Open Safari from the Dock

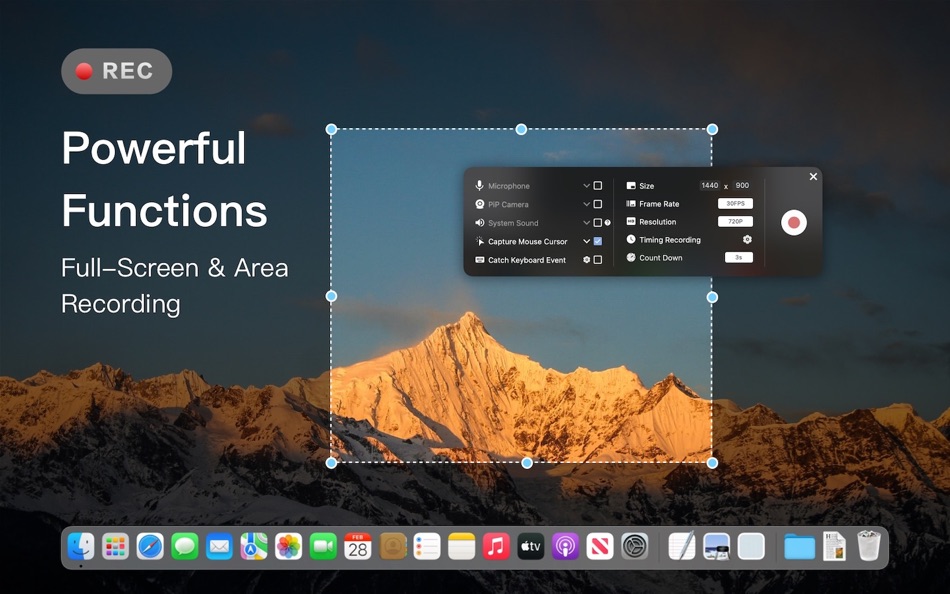(x=150, y=547)
